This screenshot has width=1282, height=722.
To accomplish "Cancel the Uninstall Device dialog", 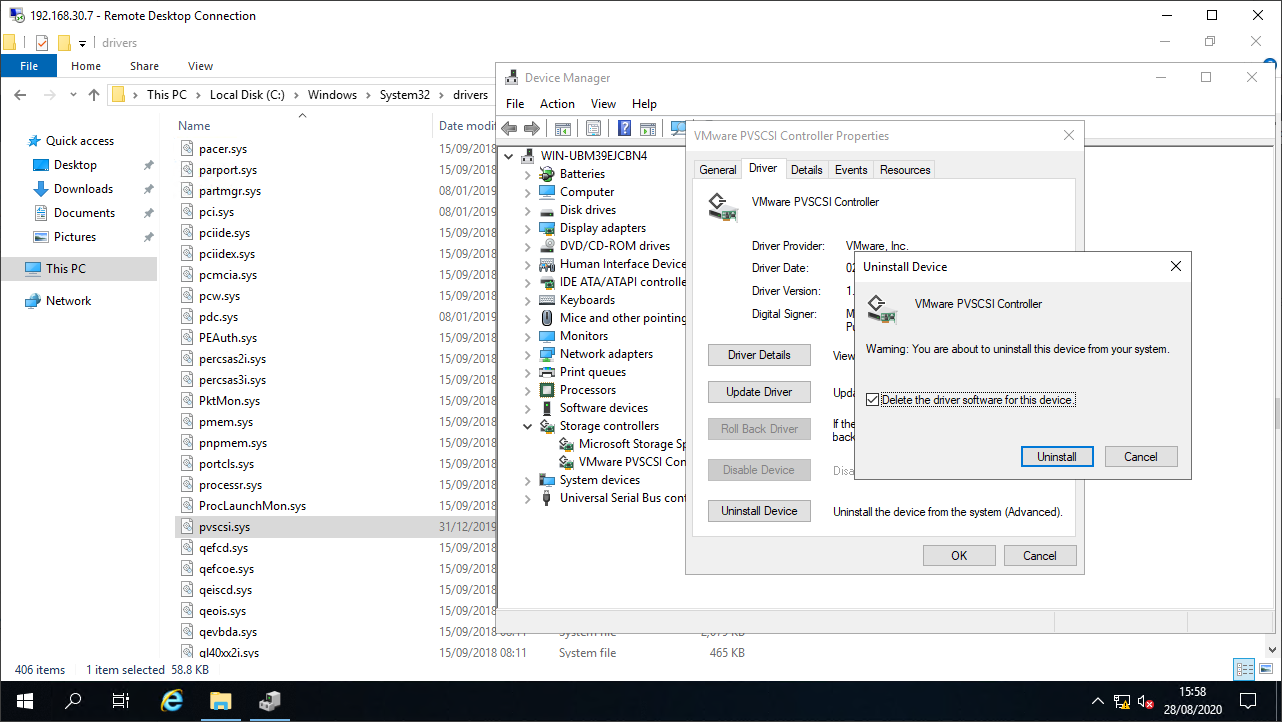I will (1141, 457).
